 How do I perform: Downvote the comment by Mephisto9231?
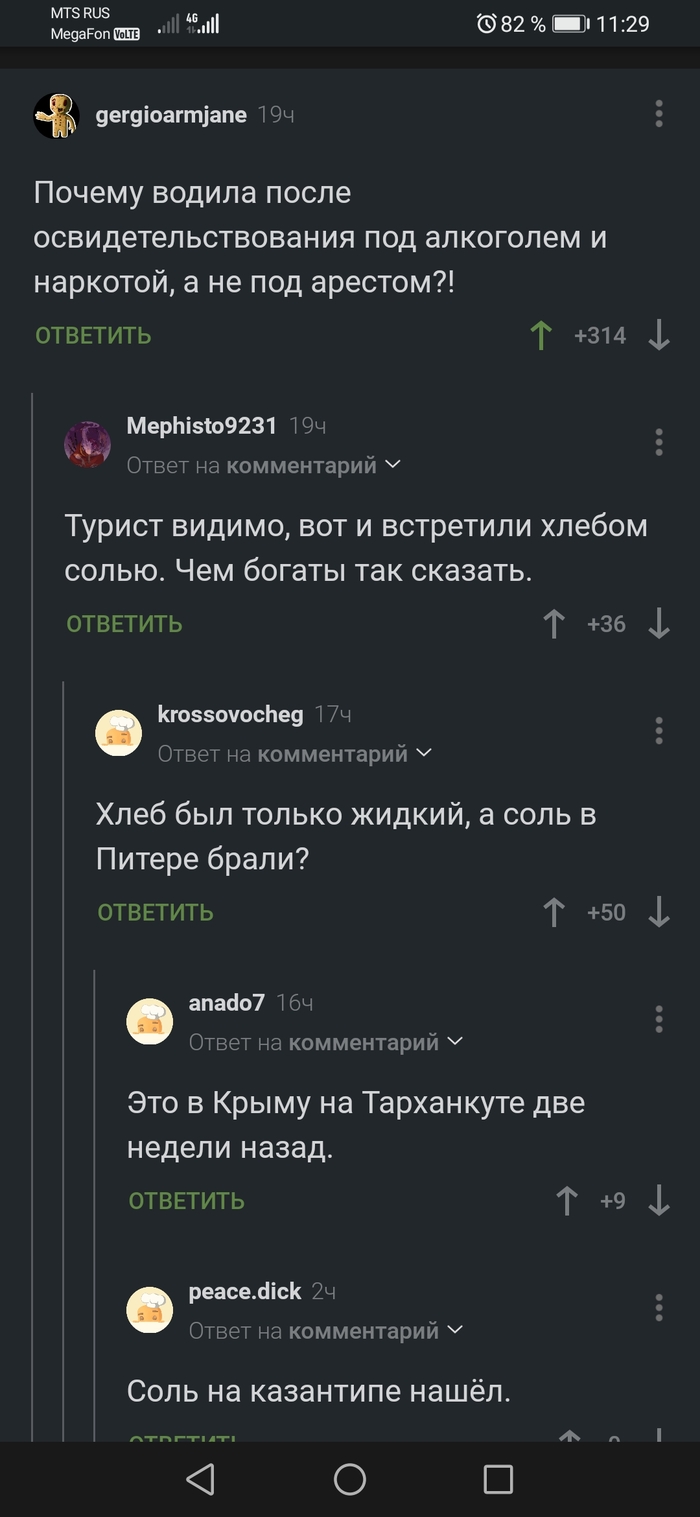(x=659, y=623)
